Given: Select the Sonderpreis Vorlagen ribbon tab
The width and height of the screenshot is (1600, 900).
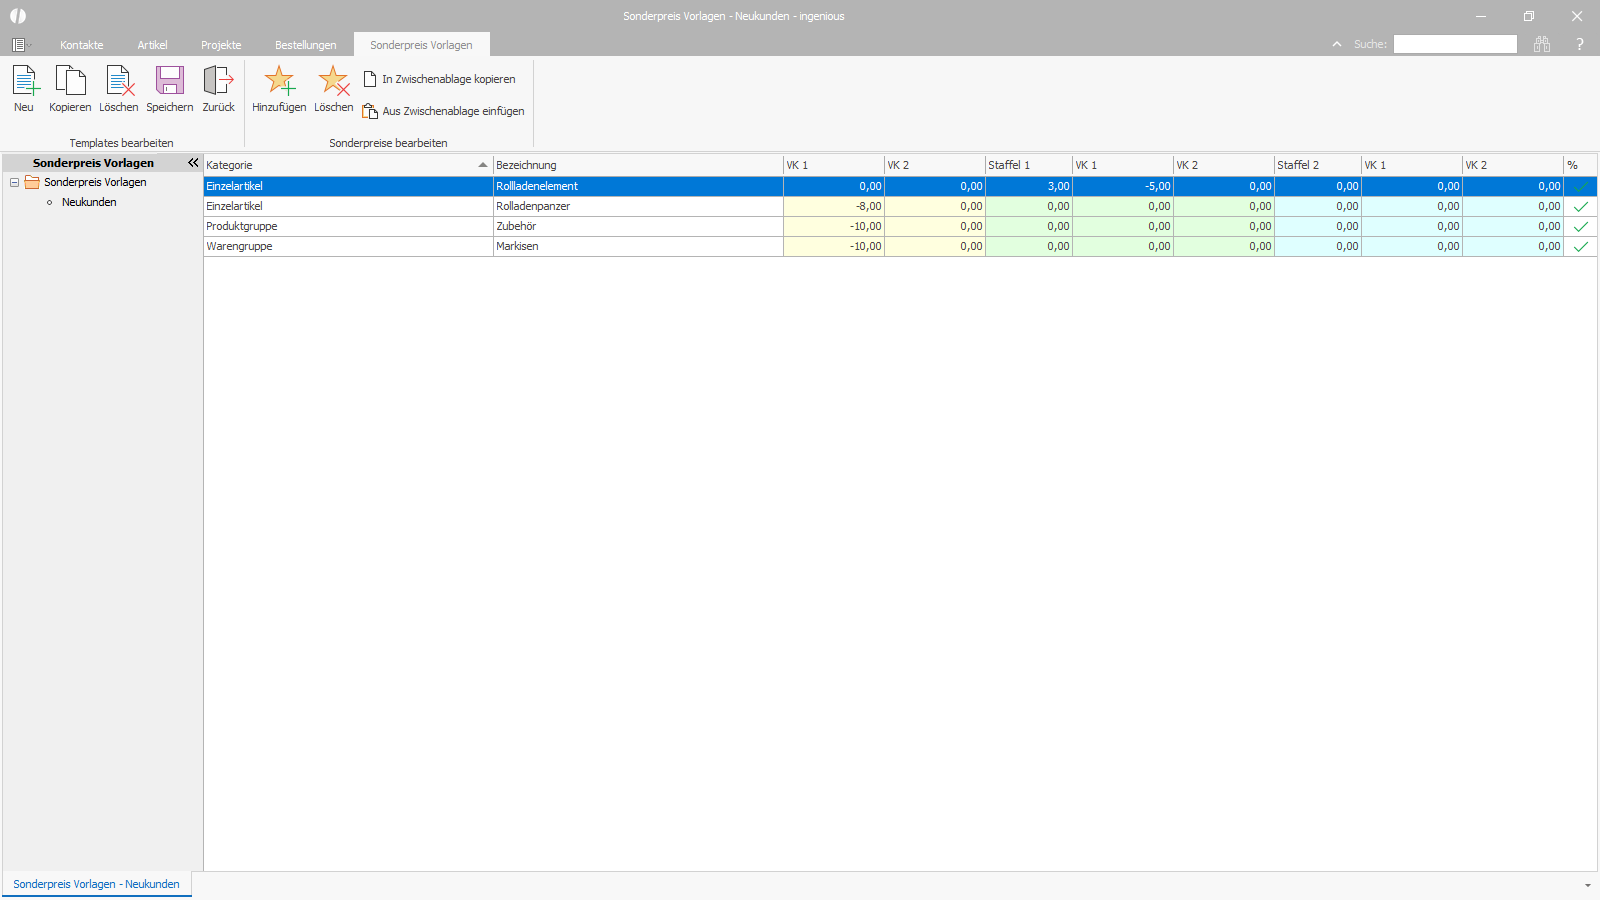Looking at the screenshot, I should pos(421,45).
